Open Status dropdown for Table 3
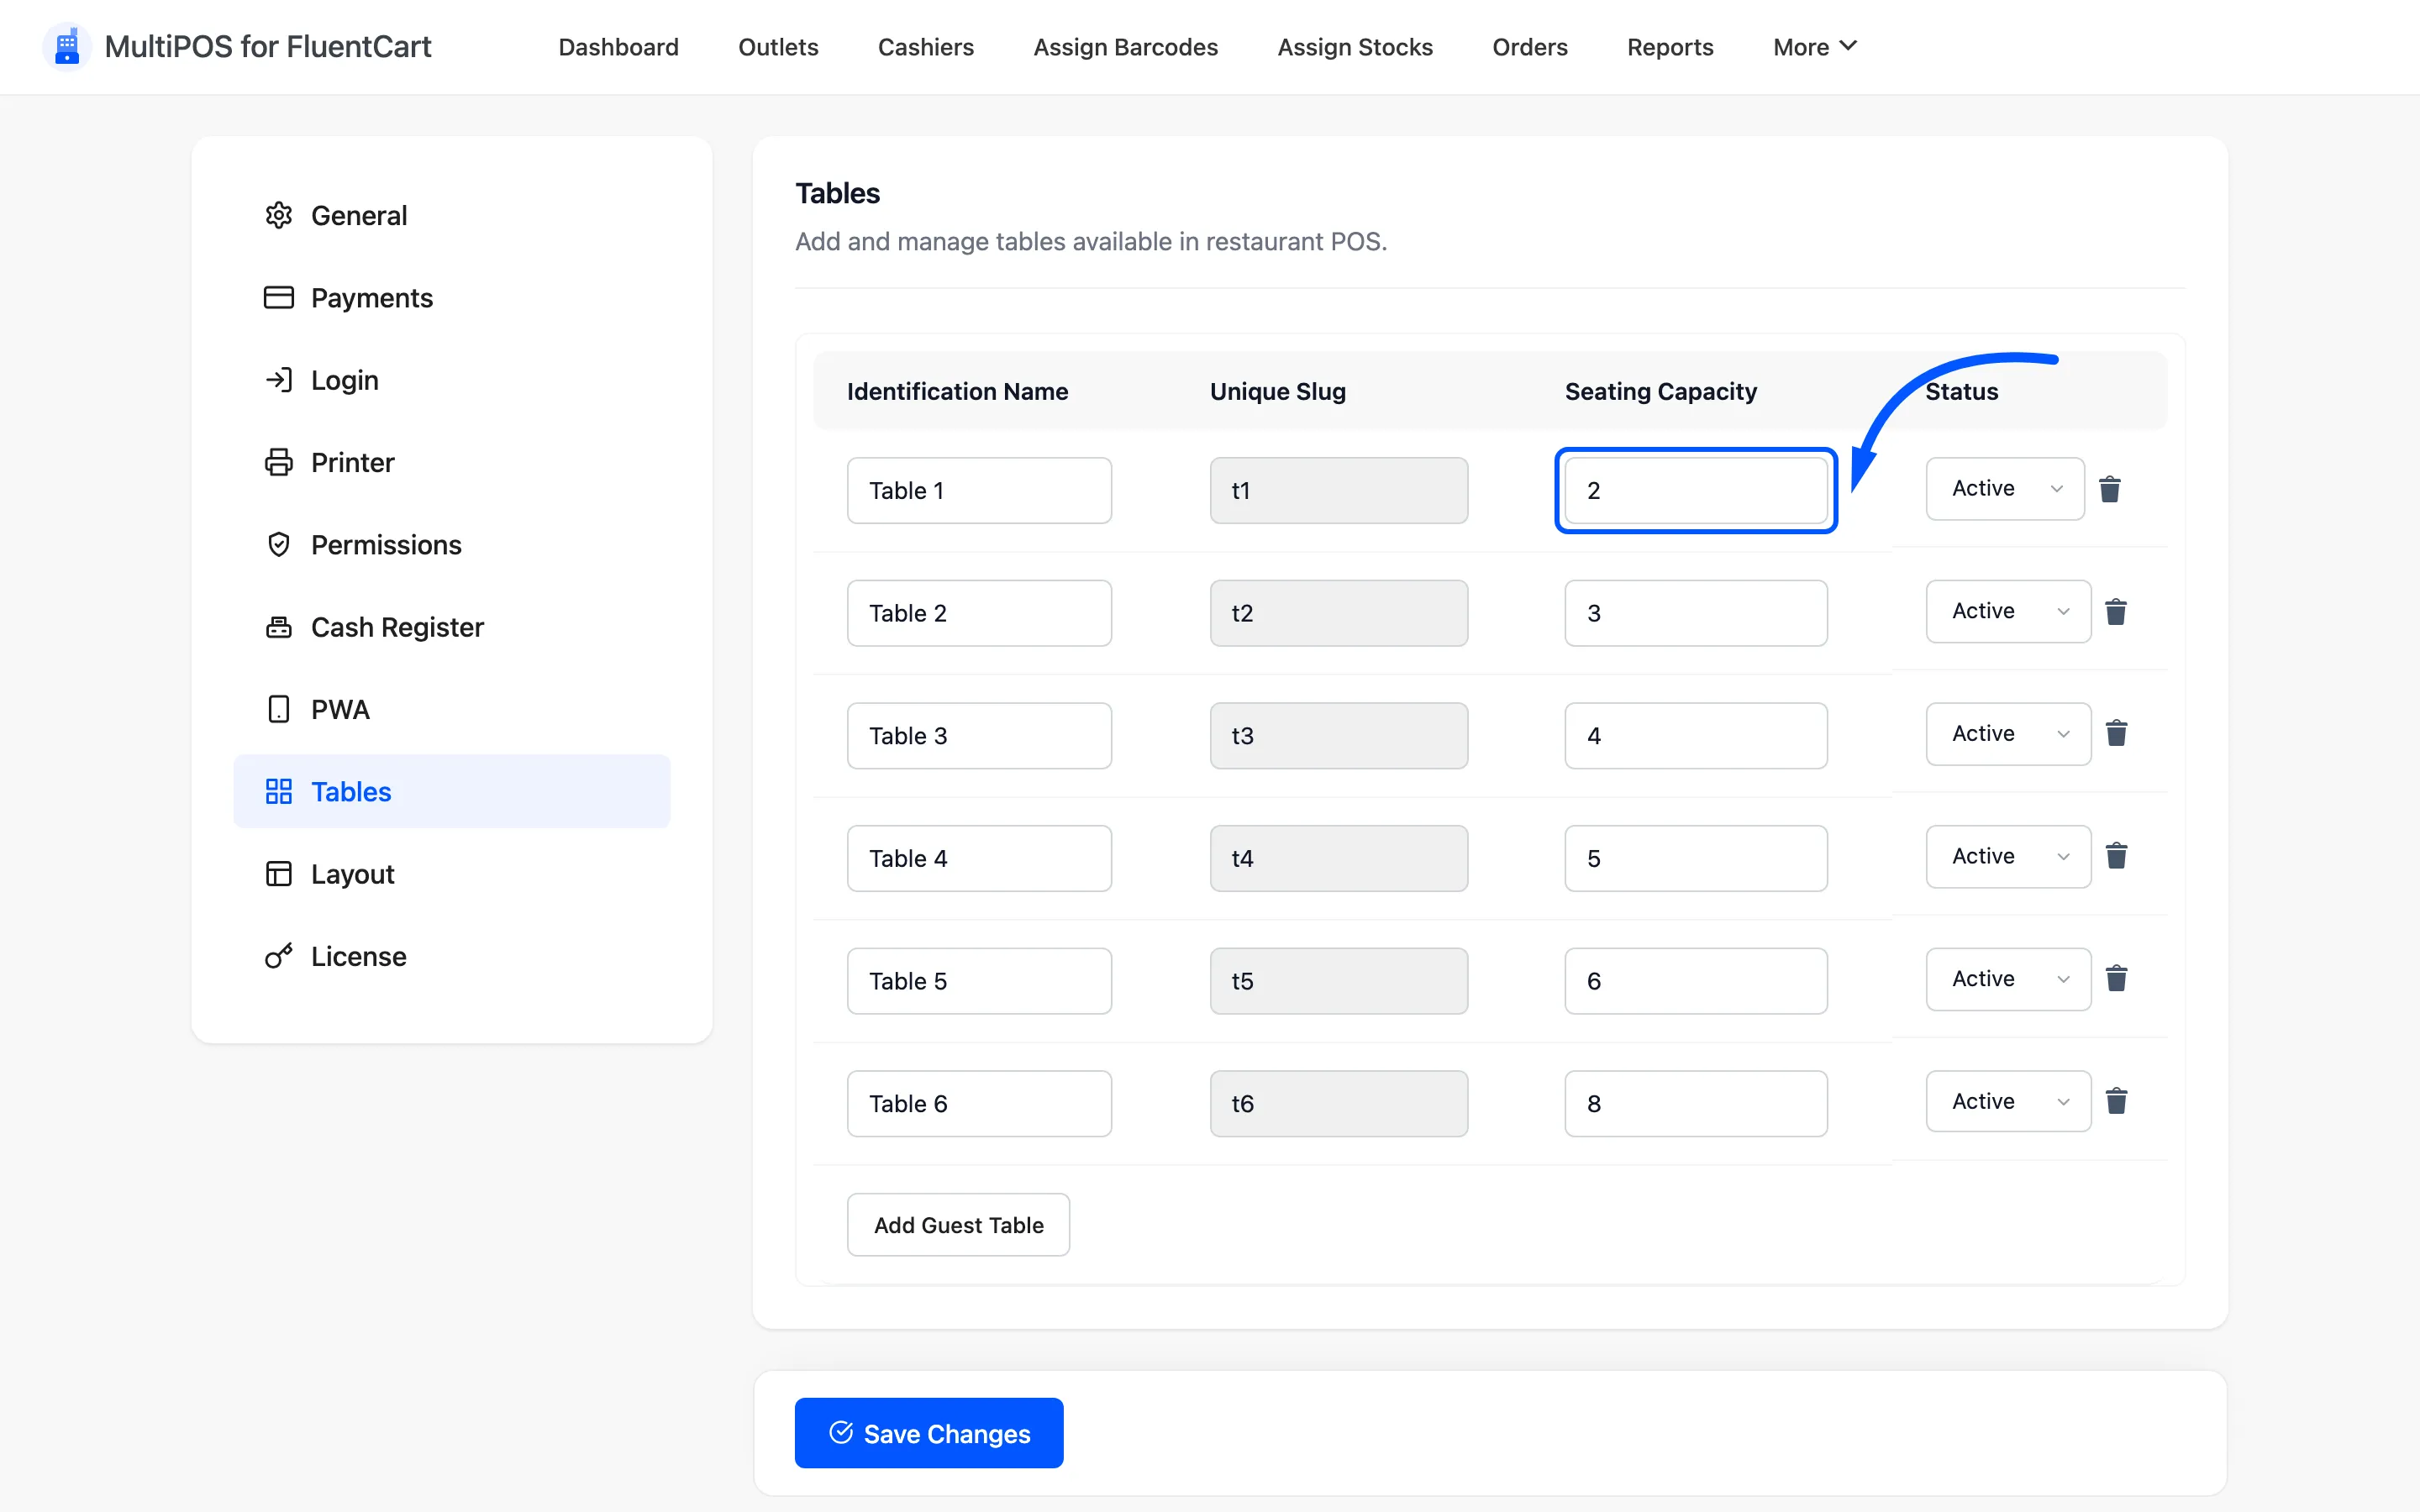 (2008, 734)
